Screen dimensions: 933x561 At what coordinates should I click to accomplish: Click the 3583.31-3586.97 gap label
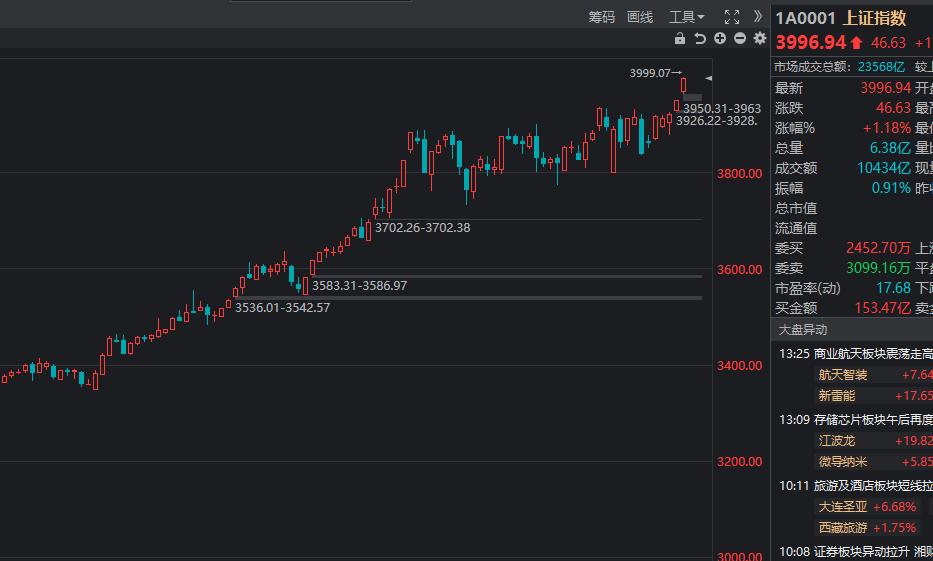[x=359, y=286]
